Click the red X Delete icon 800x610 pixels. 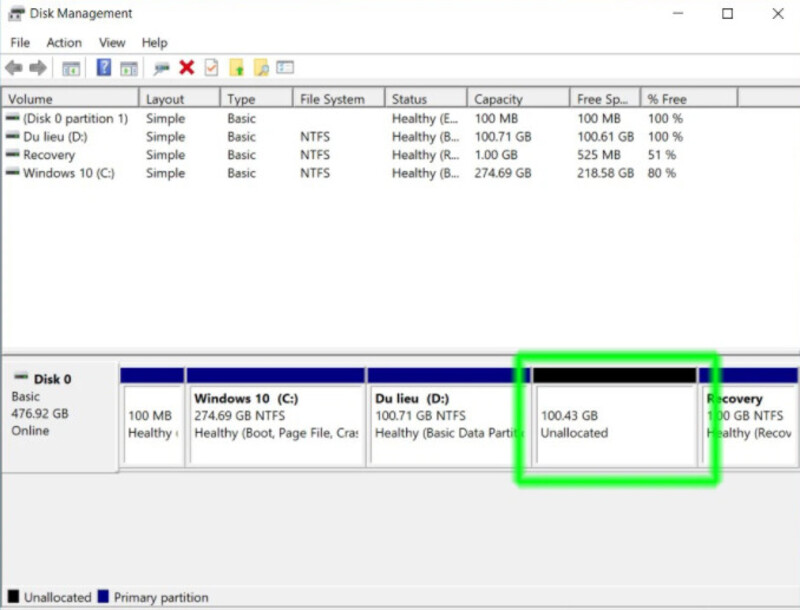click(x=187, y=67)
